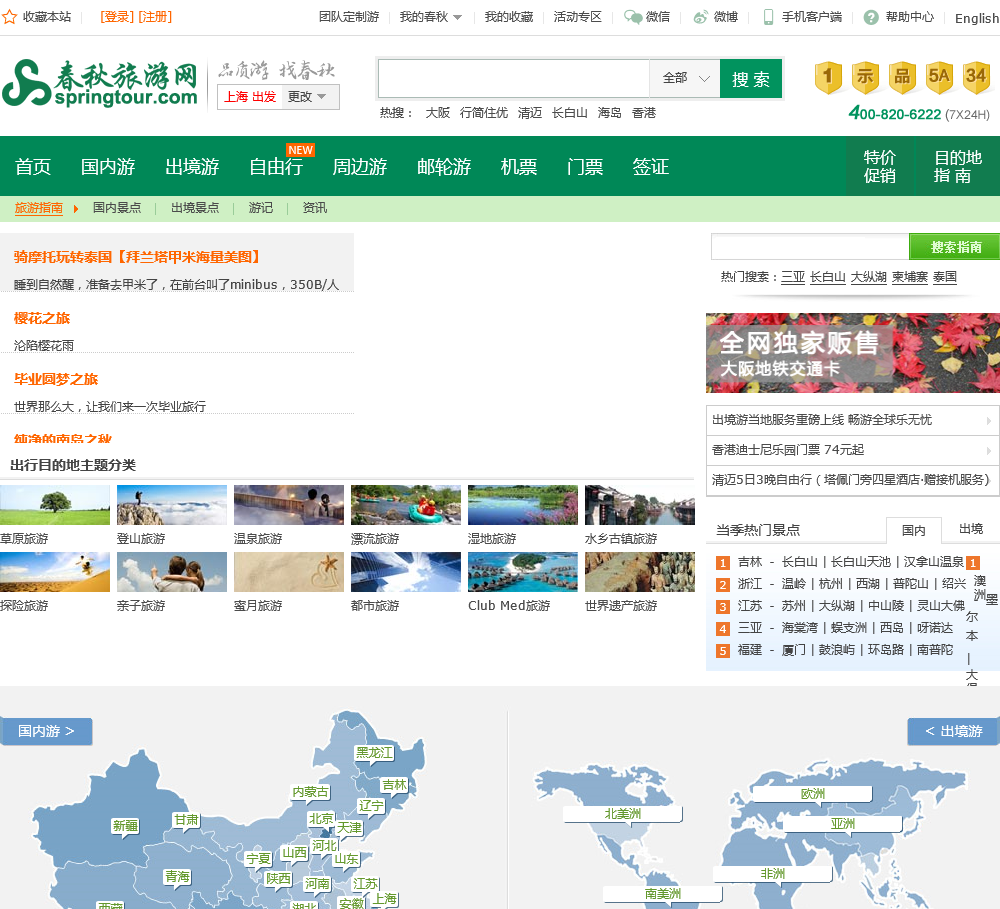The height and width of the screenshot is (909, 1000).
Task: Click the gold badge labeled 1
Action: coord(828,78)
